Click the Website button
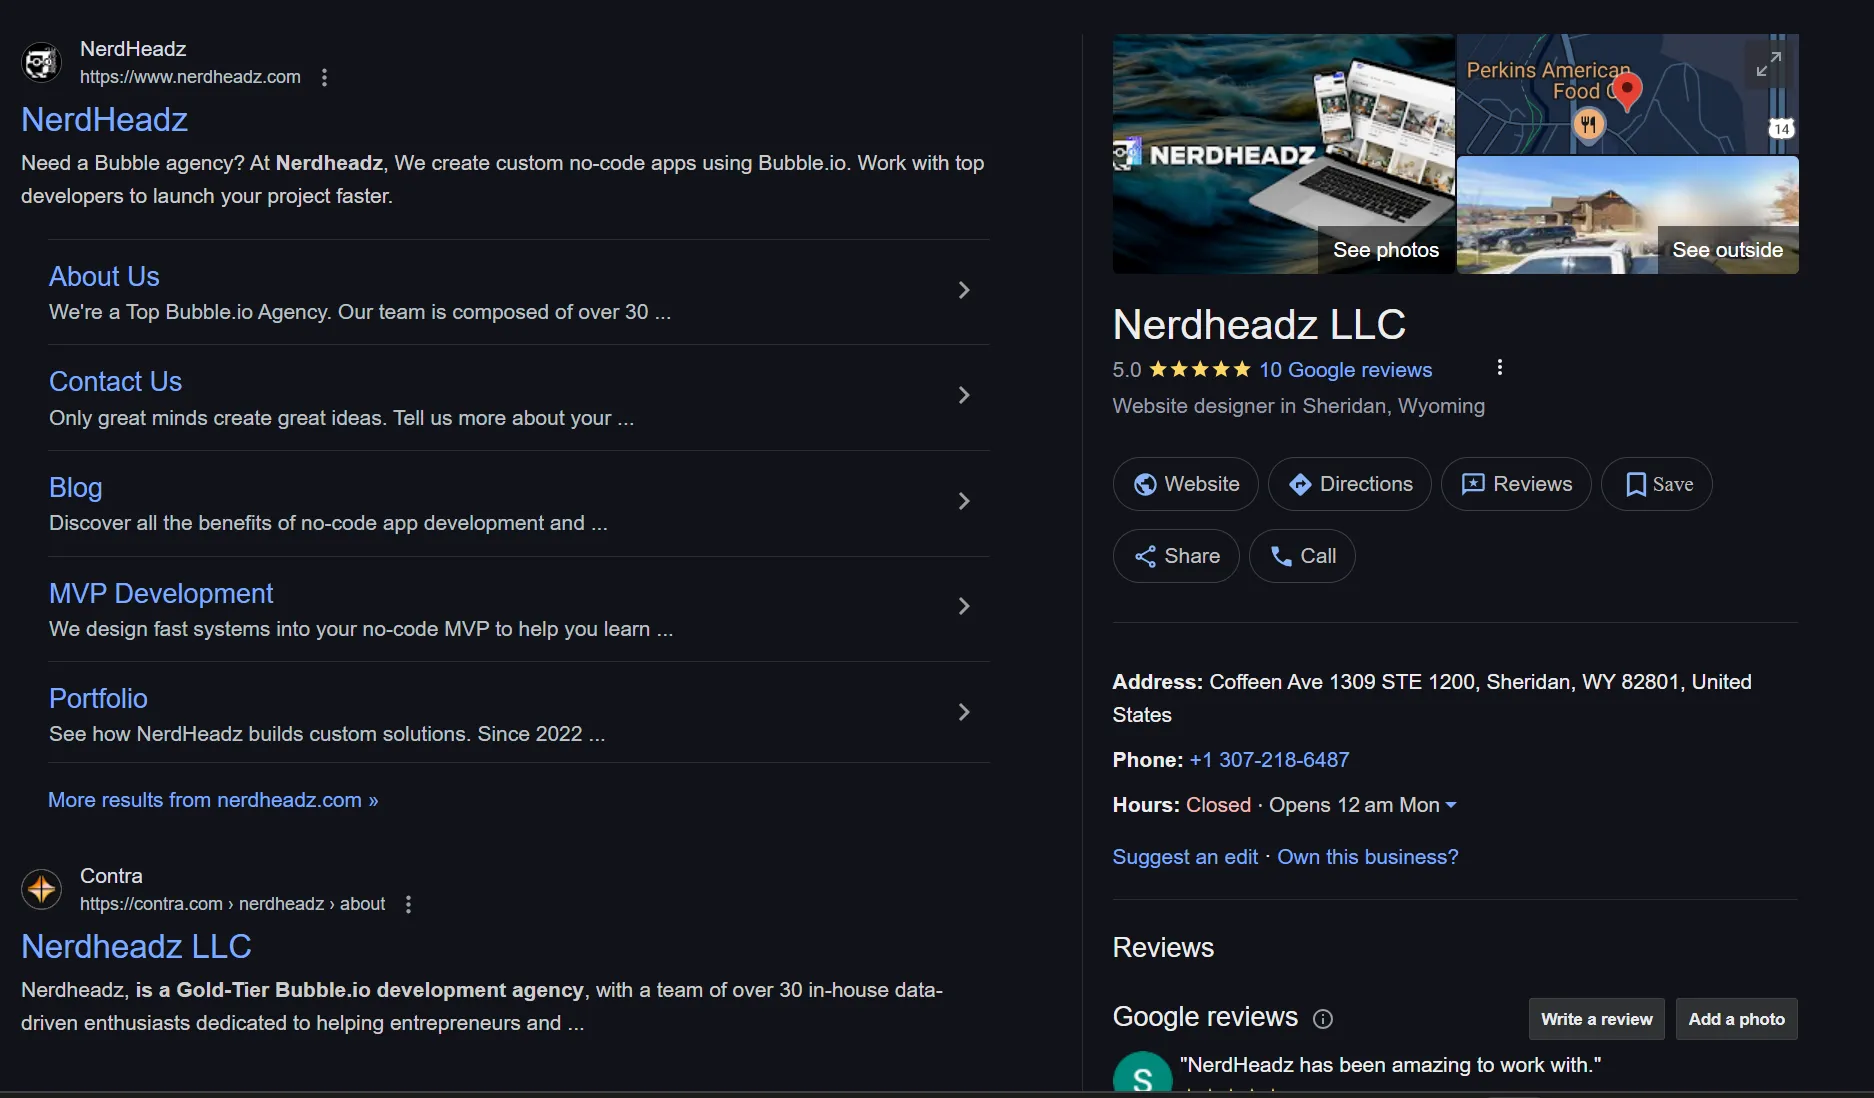 pyautogui.click(x=1186, y=484)
